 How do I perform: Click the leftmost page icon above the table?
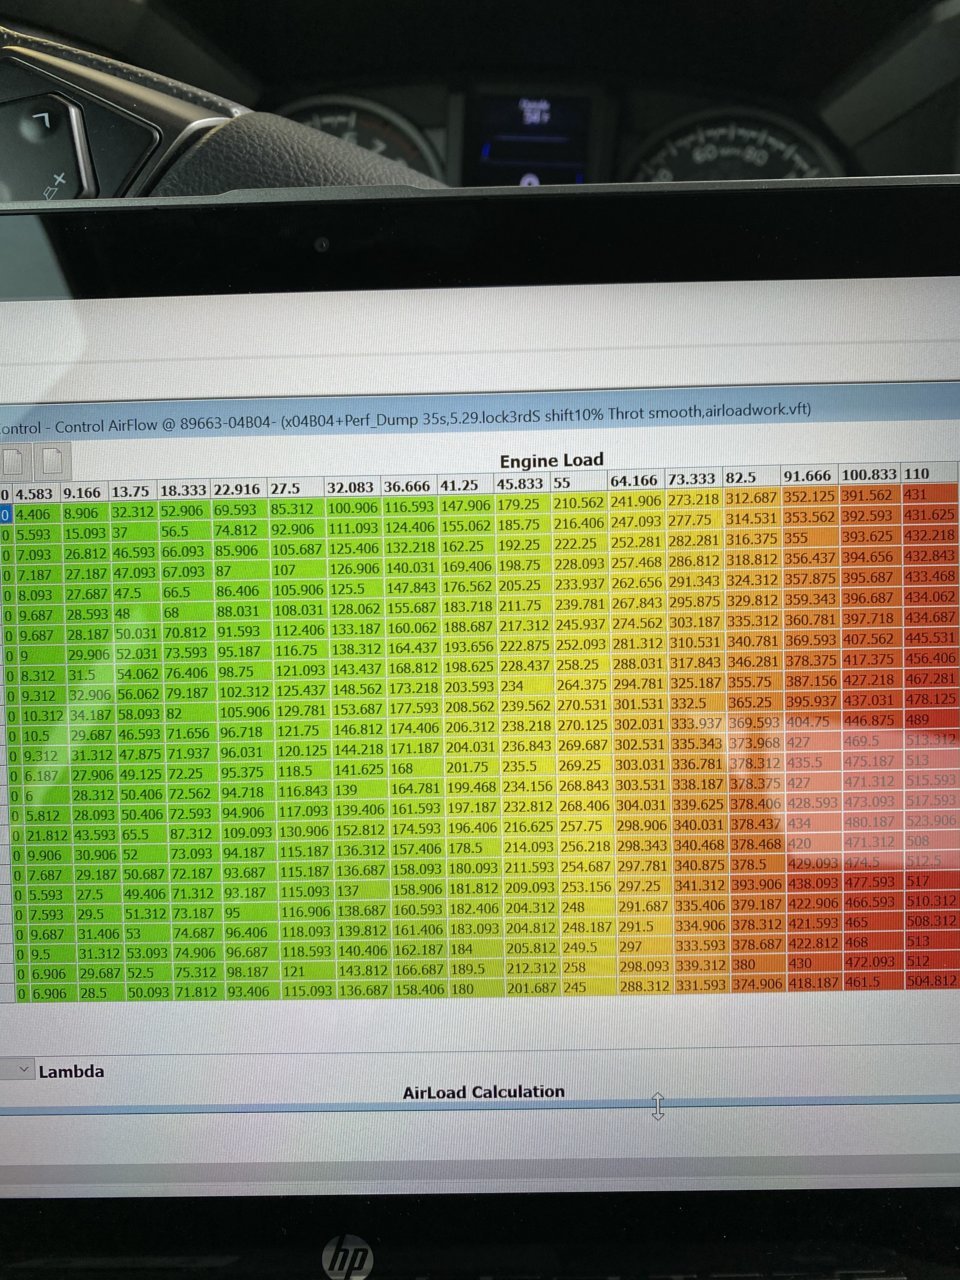click(x=14, y=461)
